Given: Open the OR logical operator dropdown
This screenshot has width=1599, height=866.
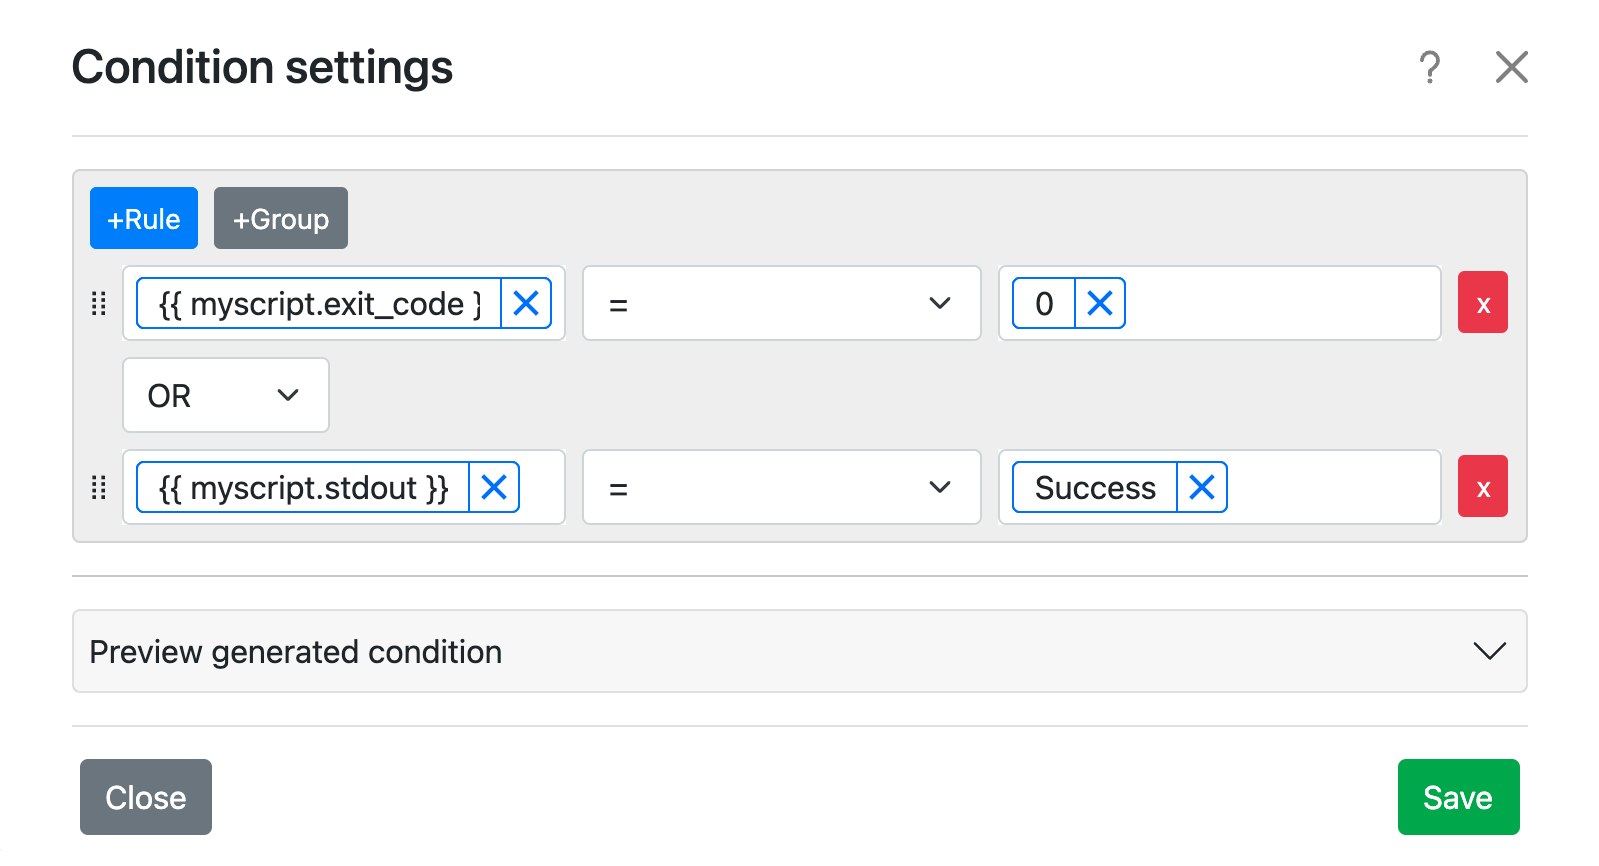Looking at the screenshot, I should [225, 395].
